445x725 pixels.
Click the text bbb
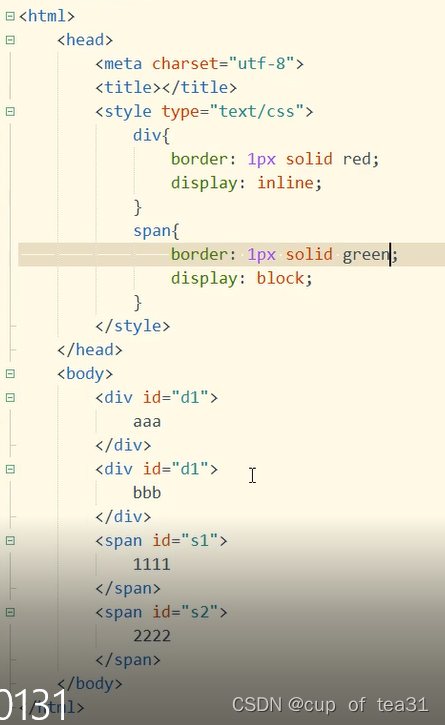pos(147,493)
